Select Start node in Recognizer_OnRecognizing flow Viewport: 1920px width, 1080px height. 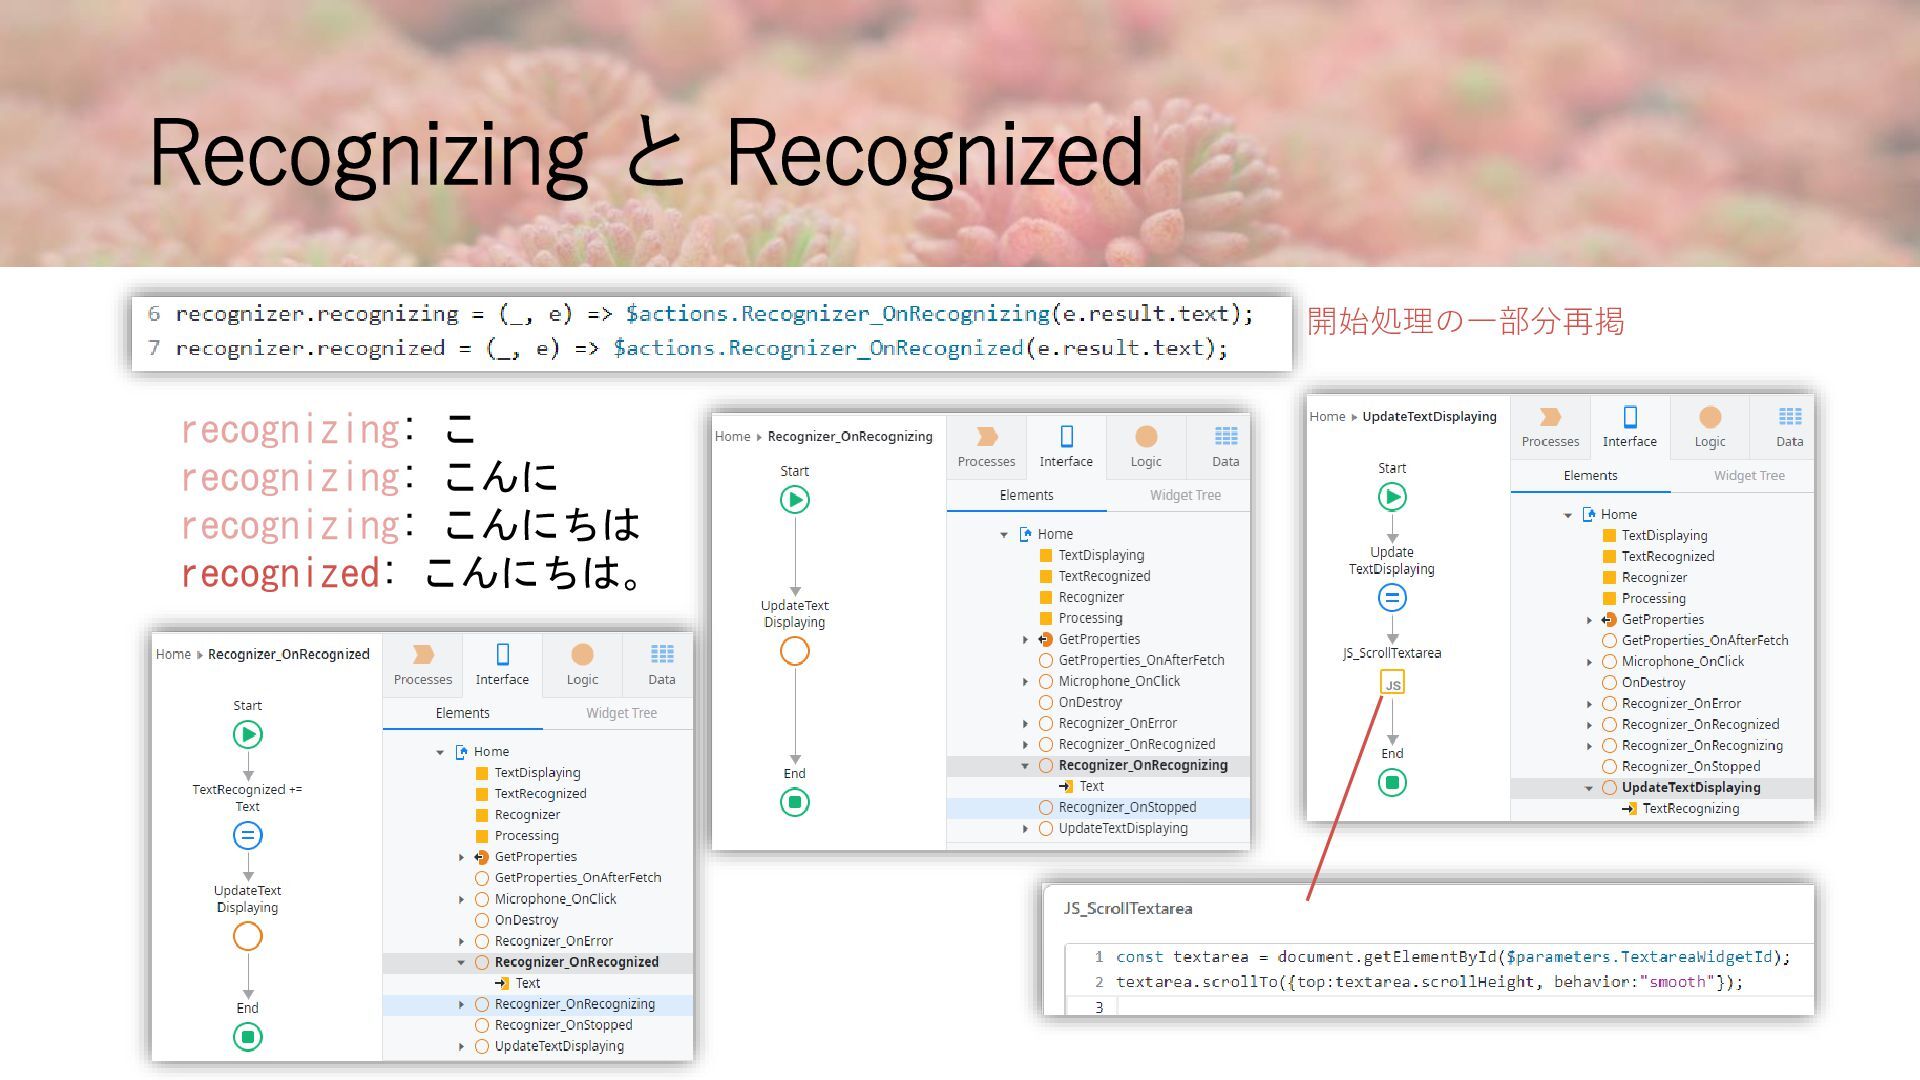coord(795,499)
